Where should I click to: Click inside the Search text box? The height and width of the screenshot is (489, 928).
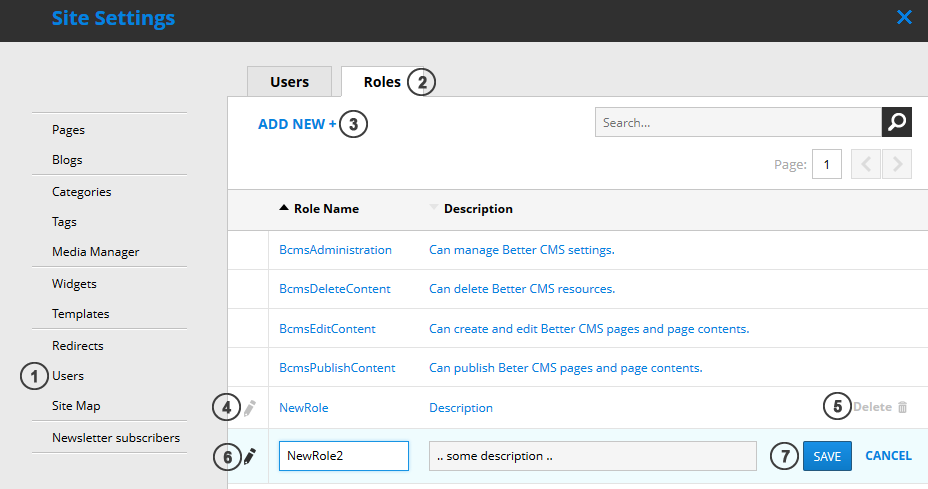click(737, 122)
